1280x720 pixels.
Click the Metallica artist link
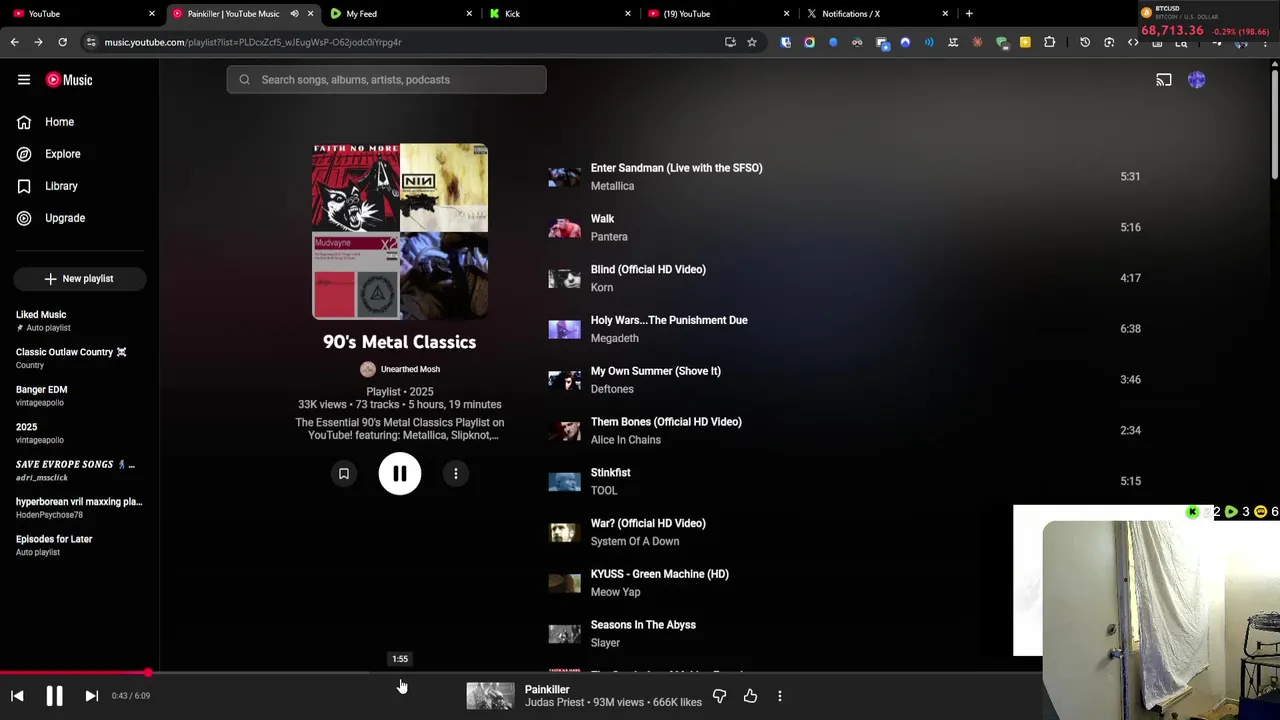coord(612,186)
